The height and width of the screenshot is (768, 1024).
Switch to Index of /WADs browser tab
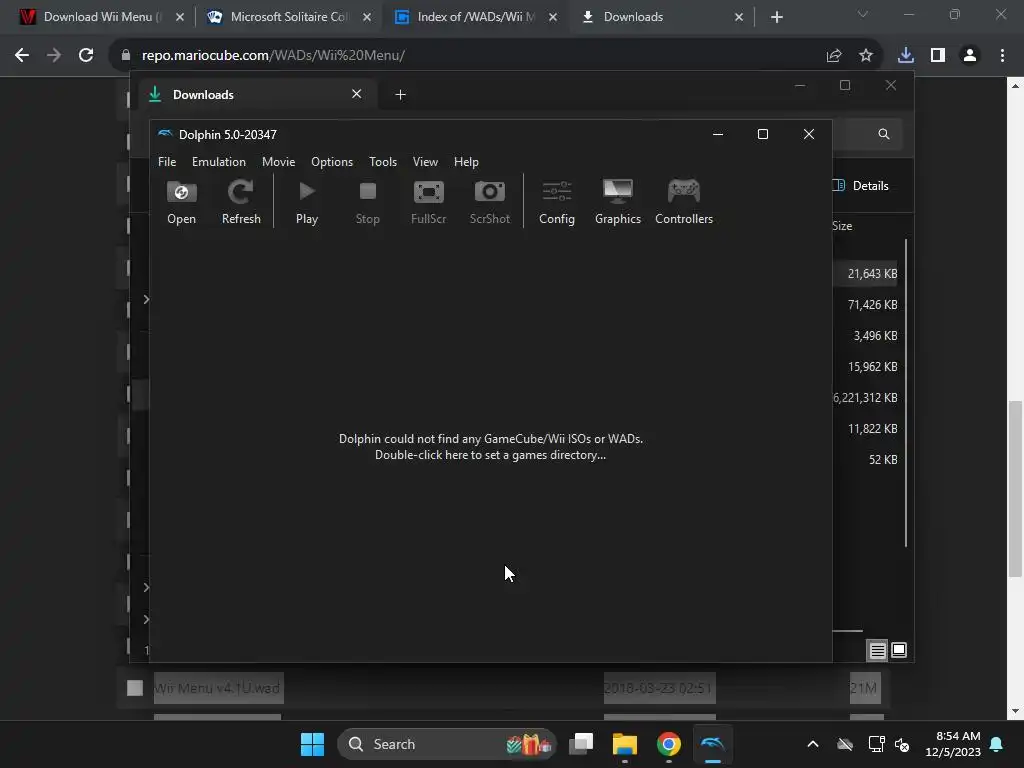(475, 17)
